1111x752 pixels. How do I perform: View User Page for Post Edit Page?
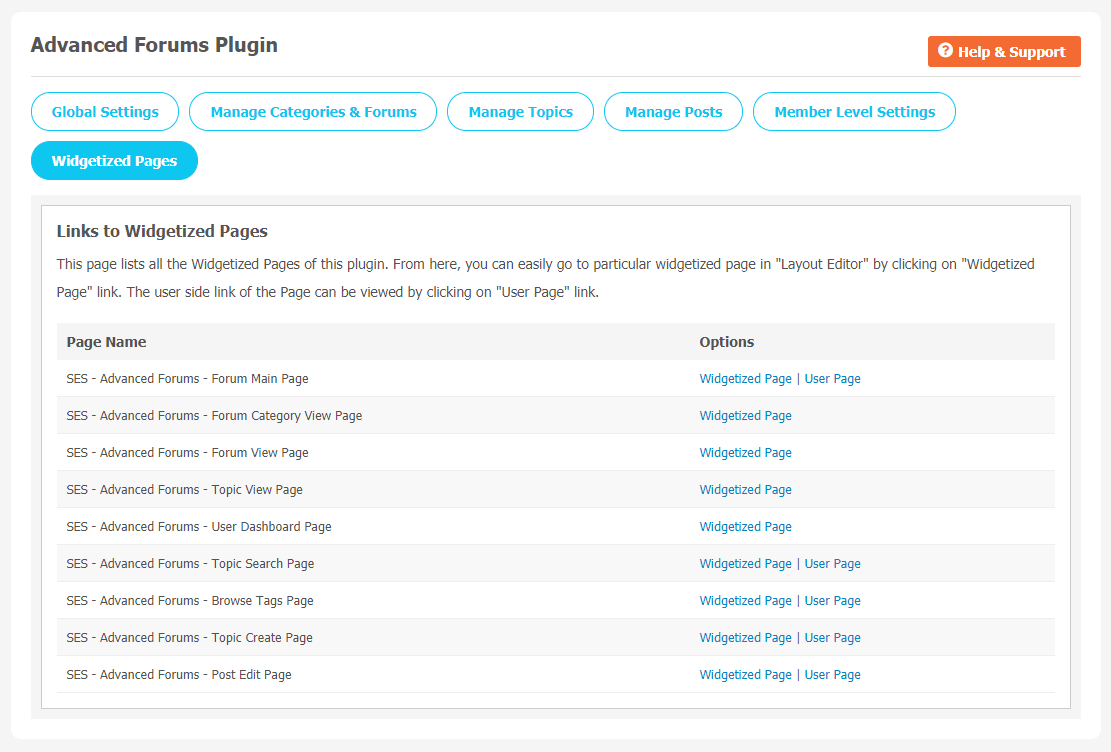click(x=832, y=675)
